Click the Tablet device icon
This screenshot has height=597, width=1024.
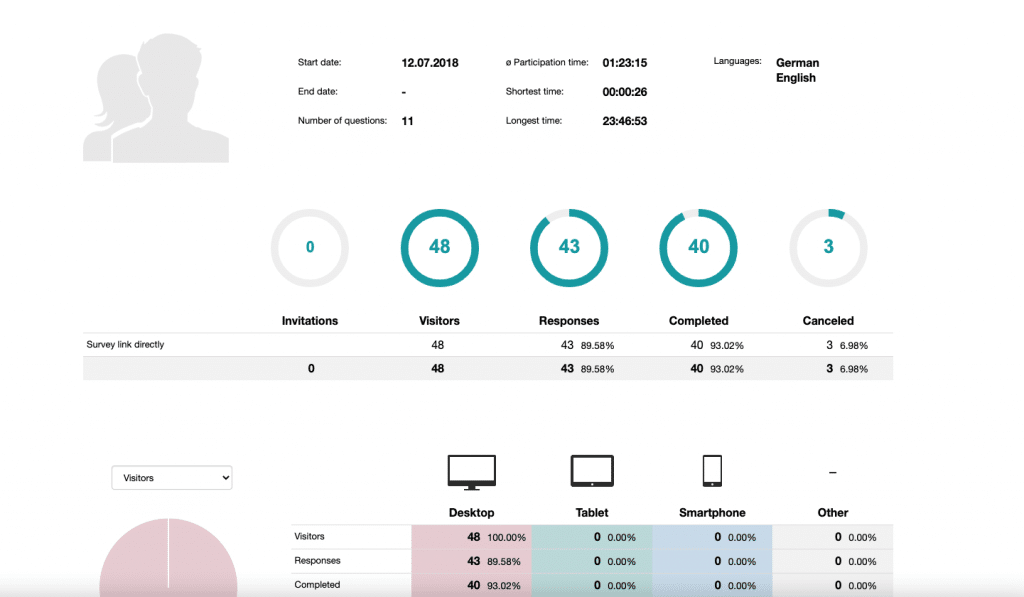[x=592, y=471]
